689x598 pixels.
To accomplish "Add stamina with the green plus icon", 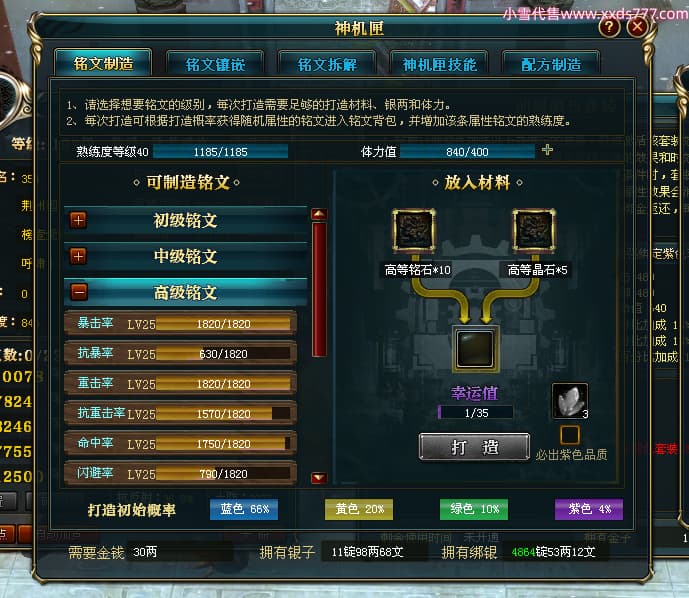I will click(x=547, y=150).
